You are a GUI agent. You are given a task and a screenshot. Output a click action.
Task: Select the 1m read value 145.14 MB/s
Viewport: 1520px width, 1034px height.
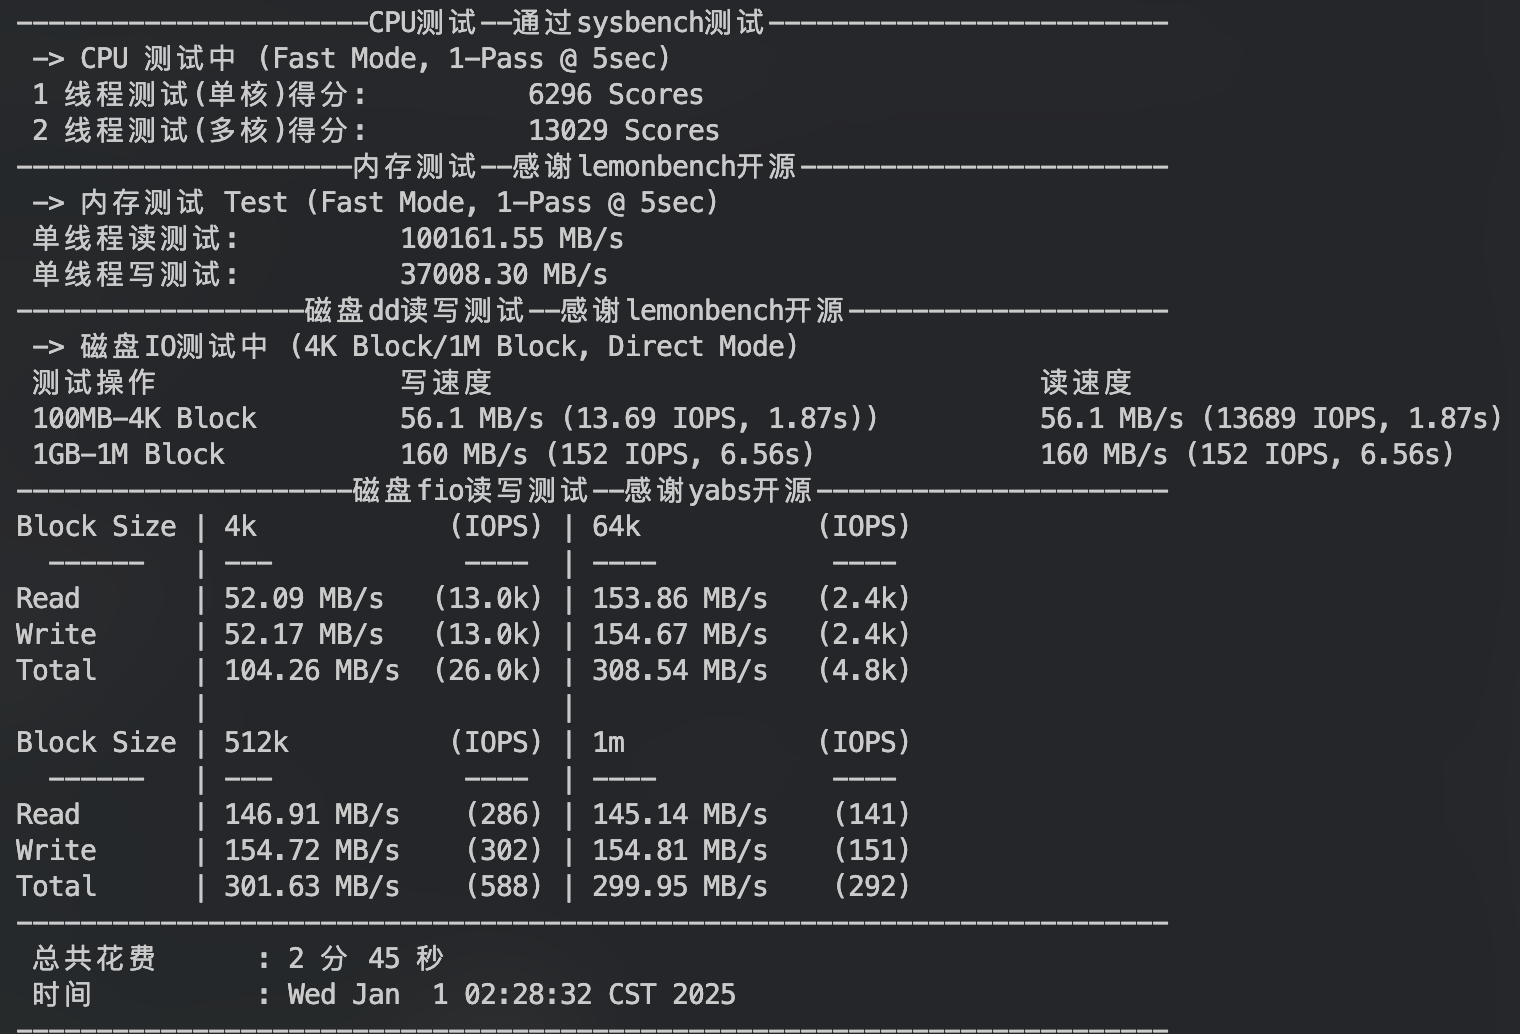[x=680, y=815]
